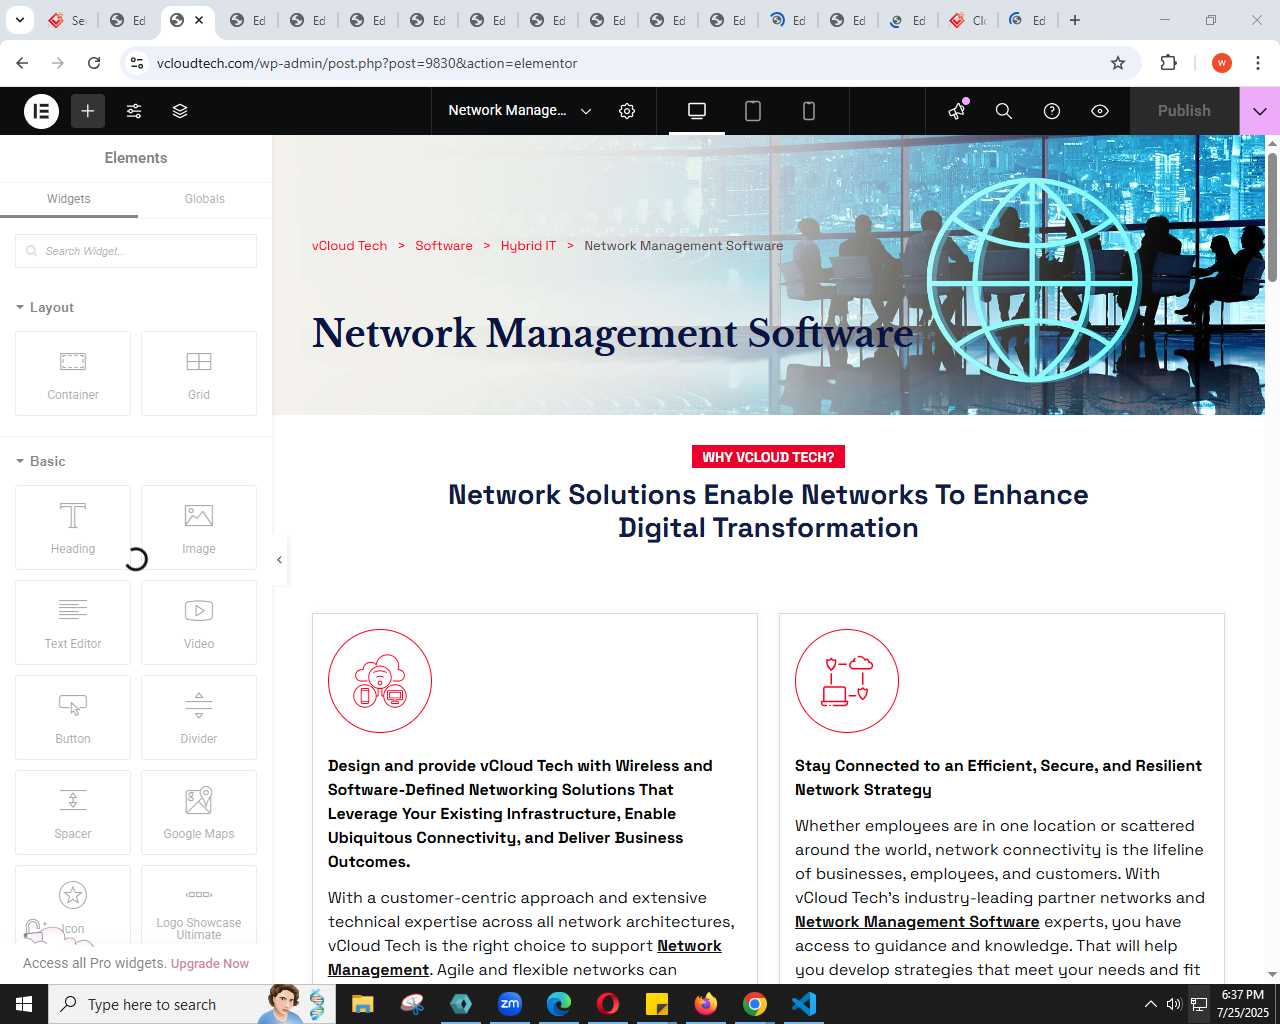Viewport: 1280px width, 1024px height.
Task: Click the page vertical scrollbar
Action: pyautogui.click(x=1272, y=217)
